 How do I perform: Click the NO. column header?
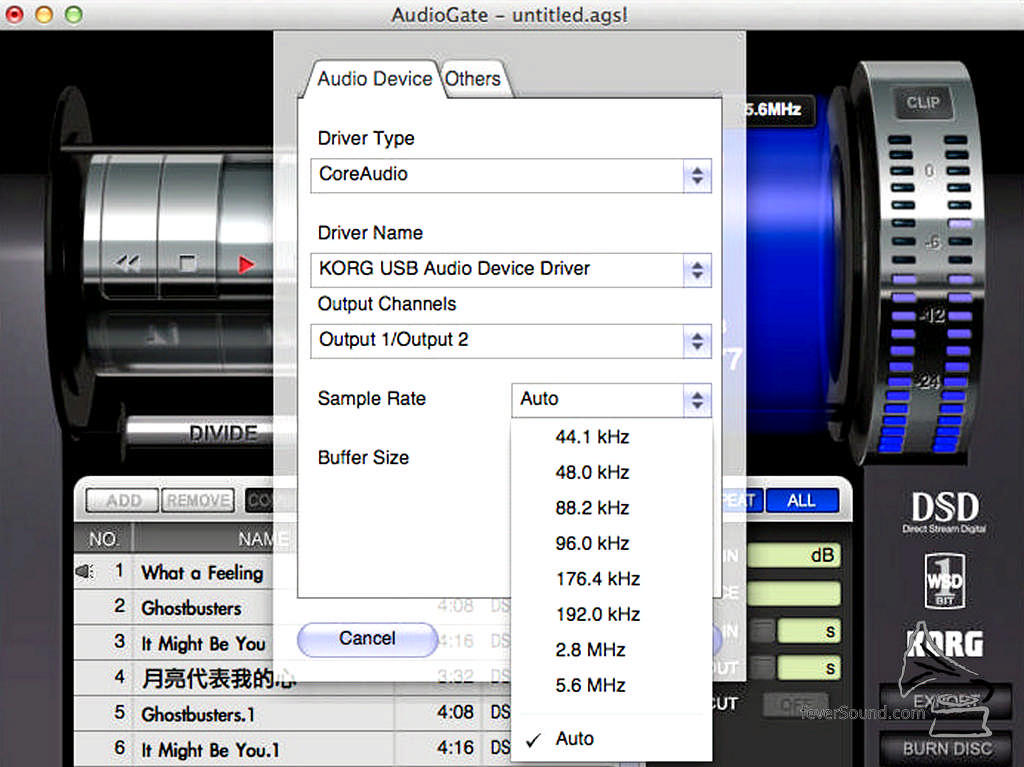[x=103, y=539]
